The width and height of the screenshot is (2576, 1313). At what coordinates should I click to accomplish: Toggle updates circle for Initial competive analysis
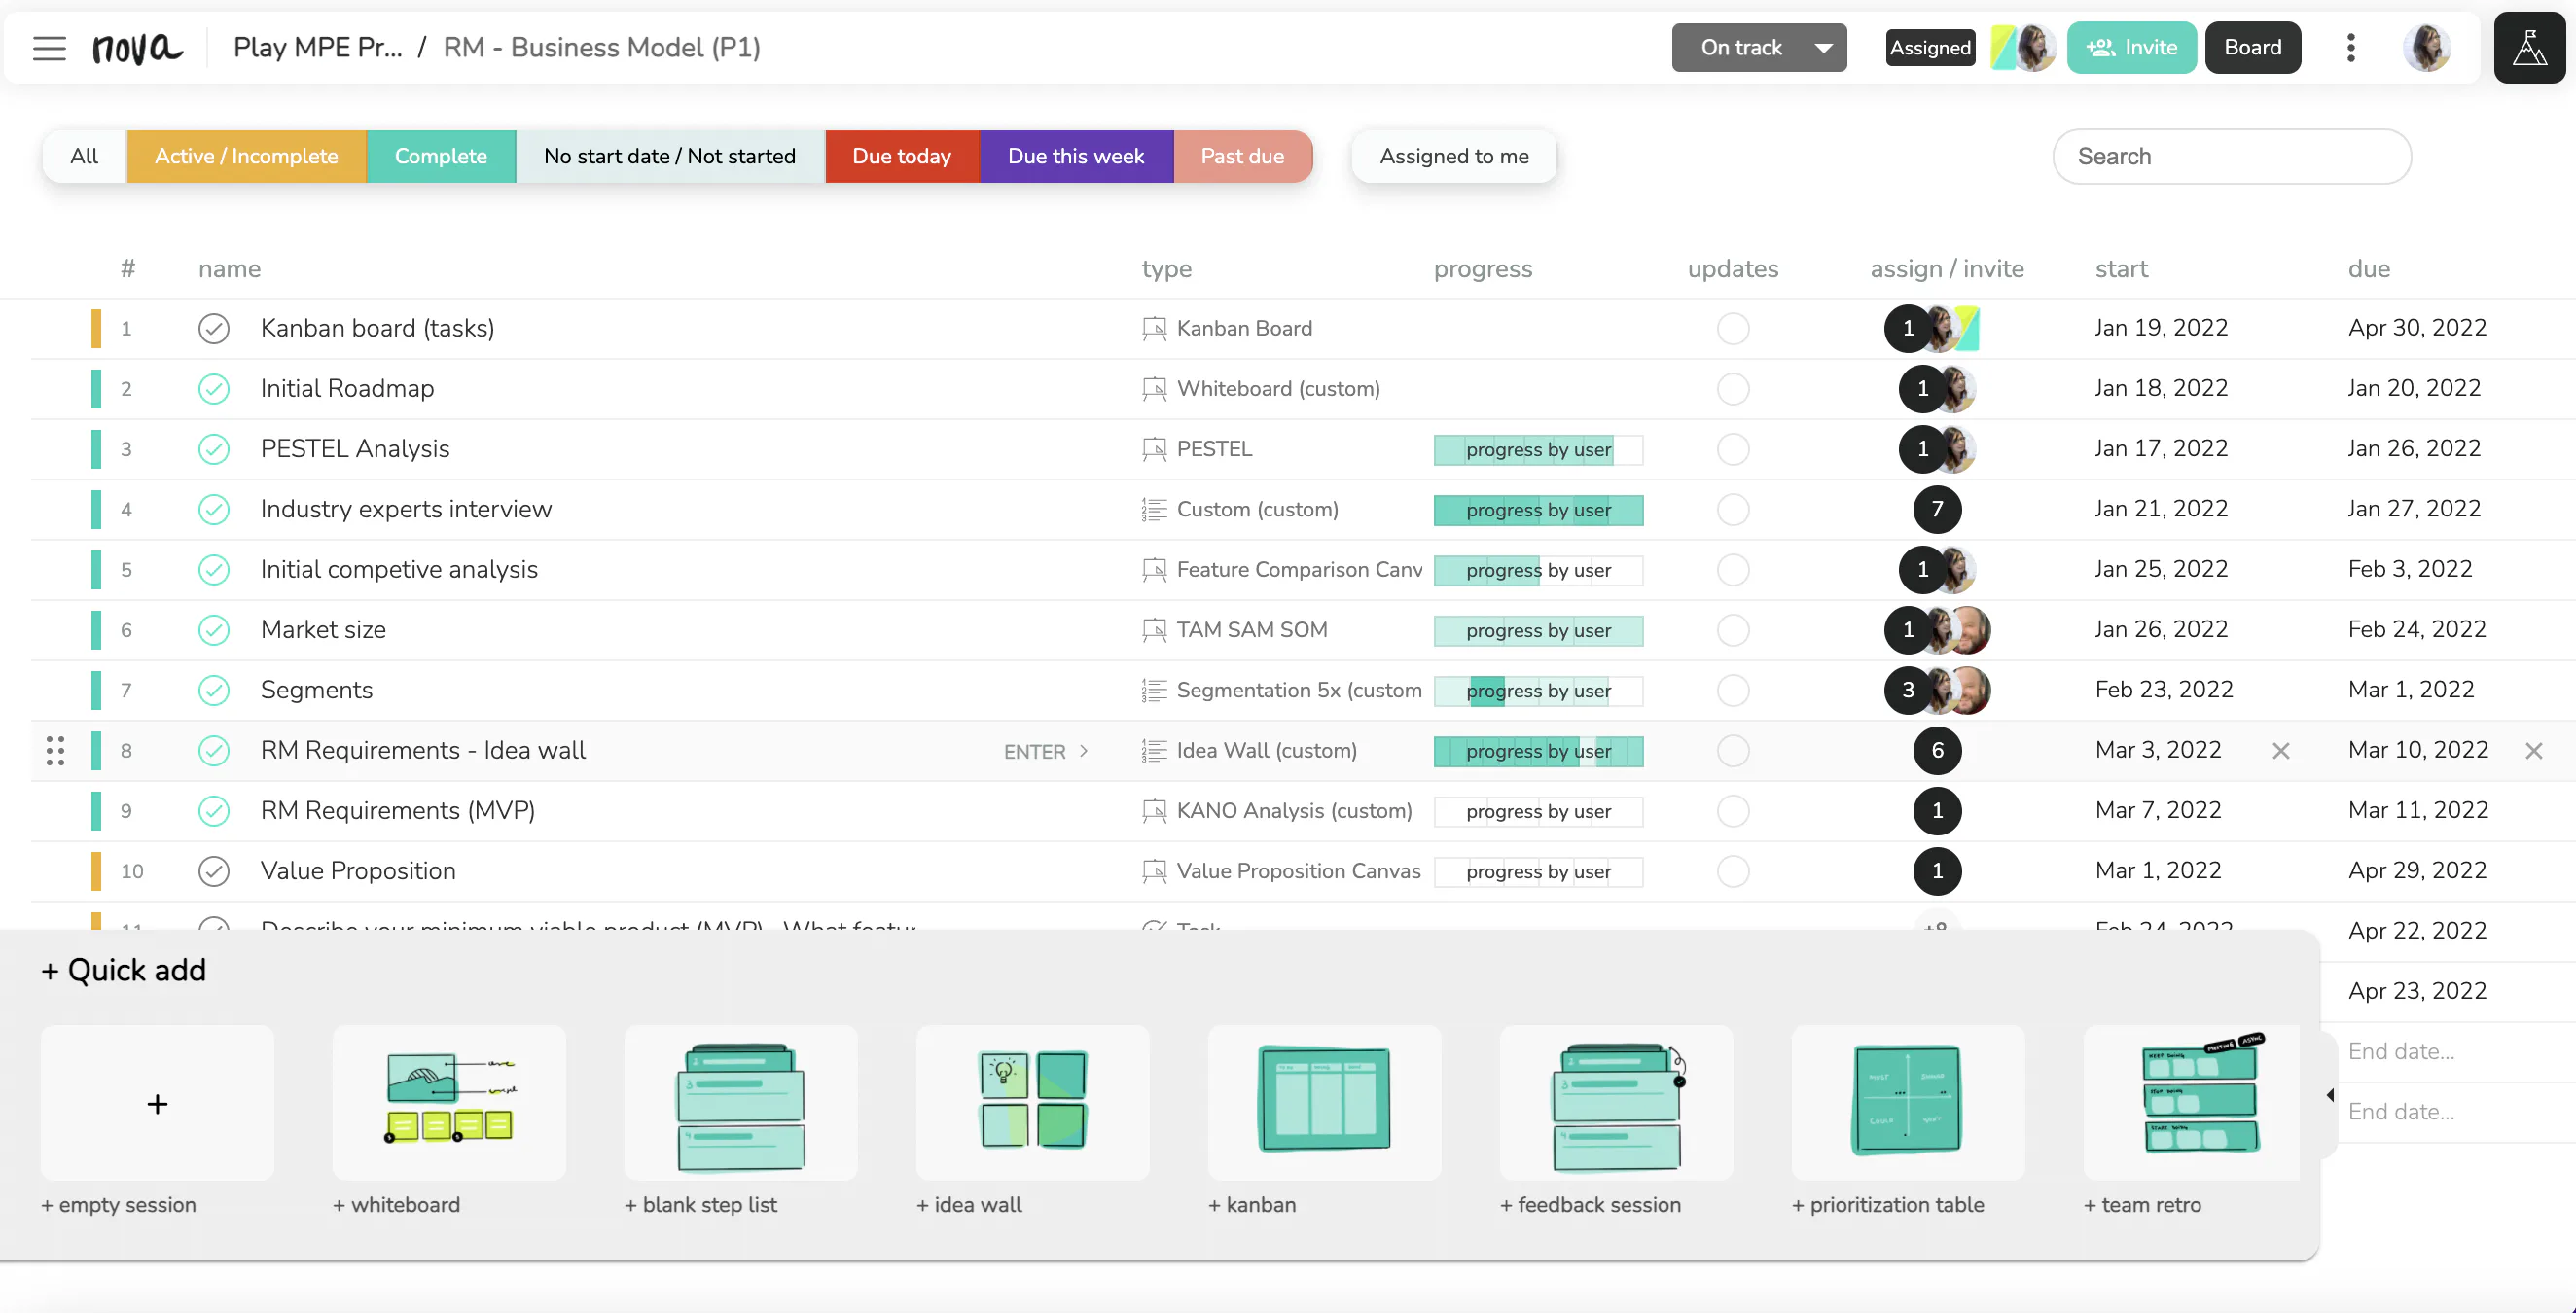(1733, 570)
